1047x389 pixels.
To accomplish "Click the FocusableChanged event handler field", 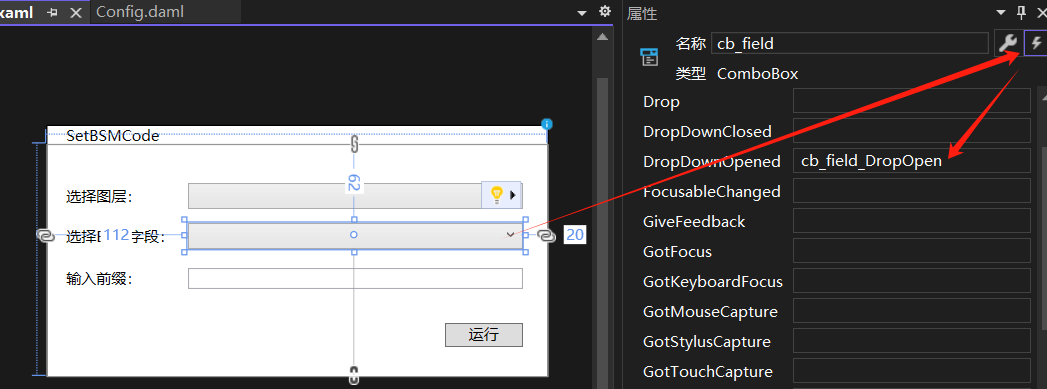I will point(911,191).
